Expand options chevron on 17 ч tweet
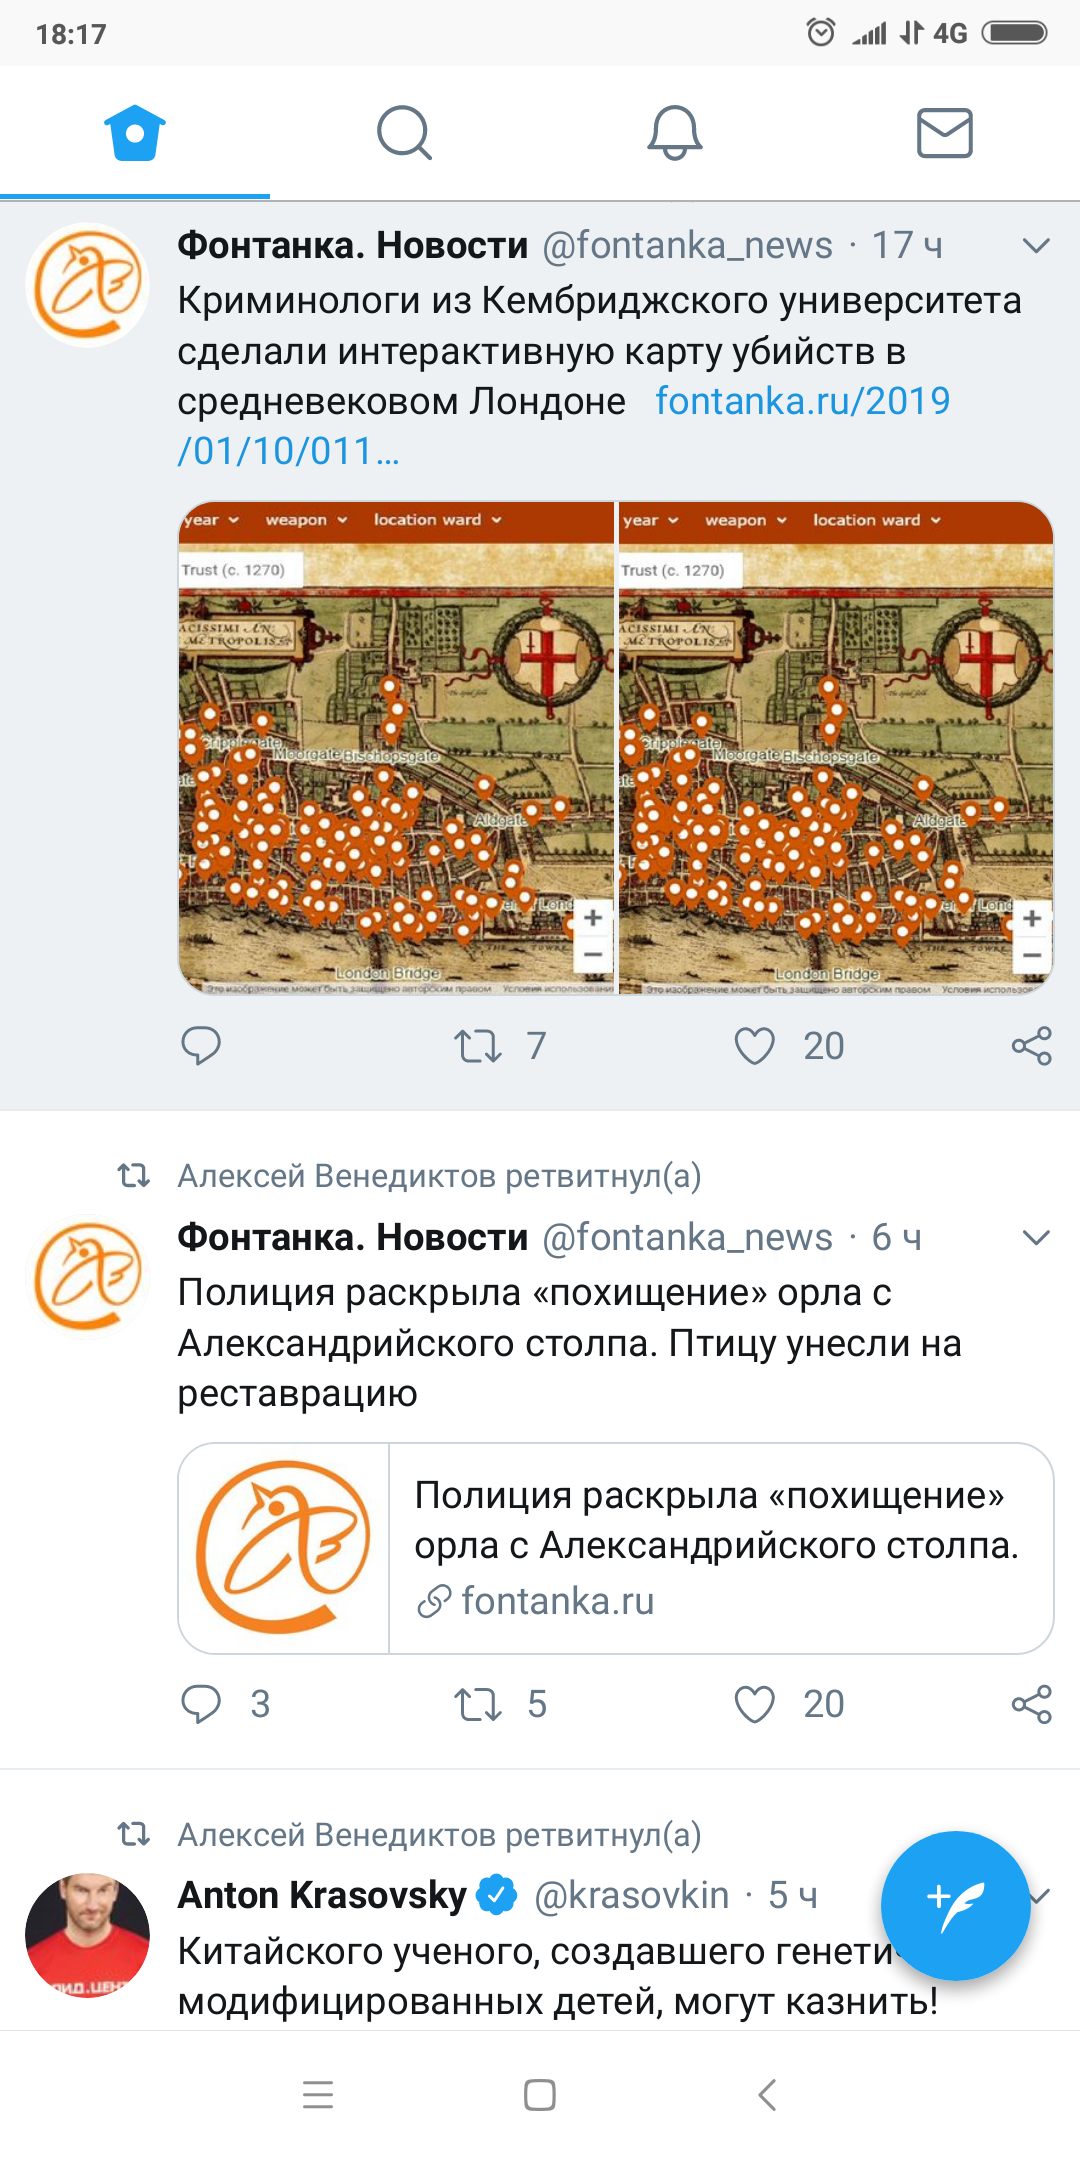Viewport: 1080px width, 2160px height. pyautogui.click(x=1037, y=245)
